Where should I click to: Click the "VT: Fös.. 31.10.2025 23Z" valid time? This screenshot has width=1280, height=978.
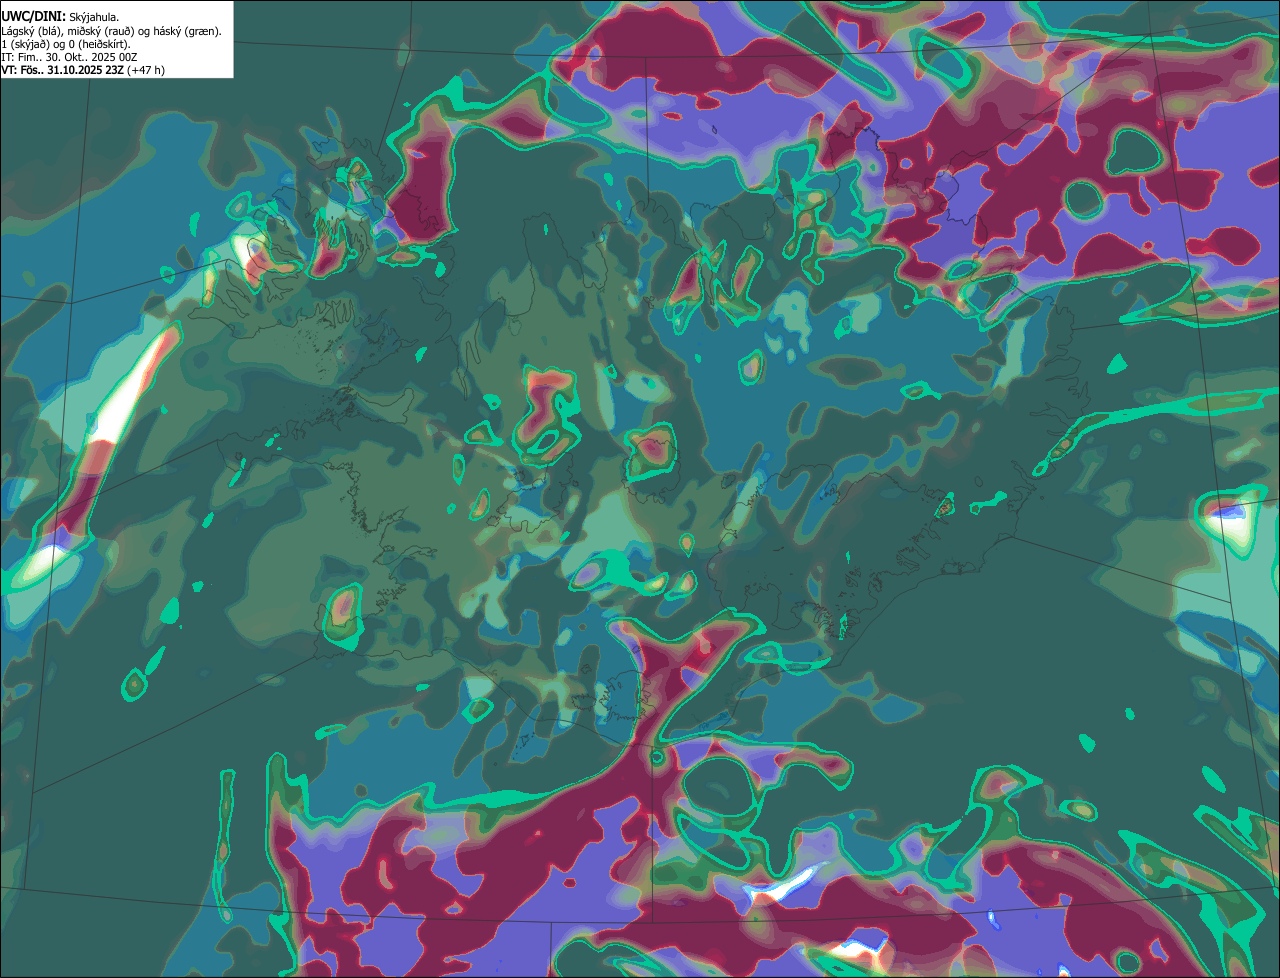(x=62, y=70)
